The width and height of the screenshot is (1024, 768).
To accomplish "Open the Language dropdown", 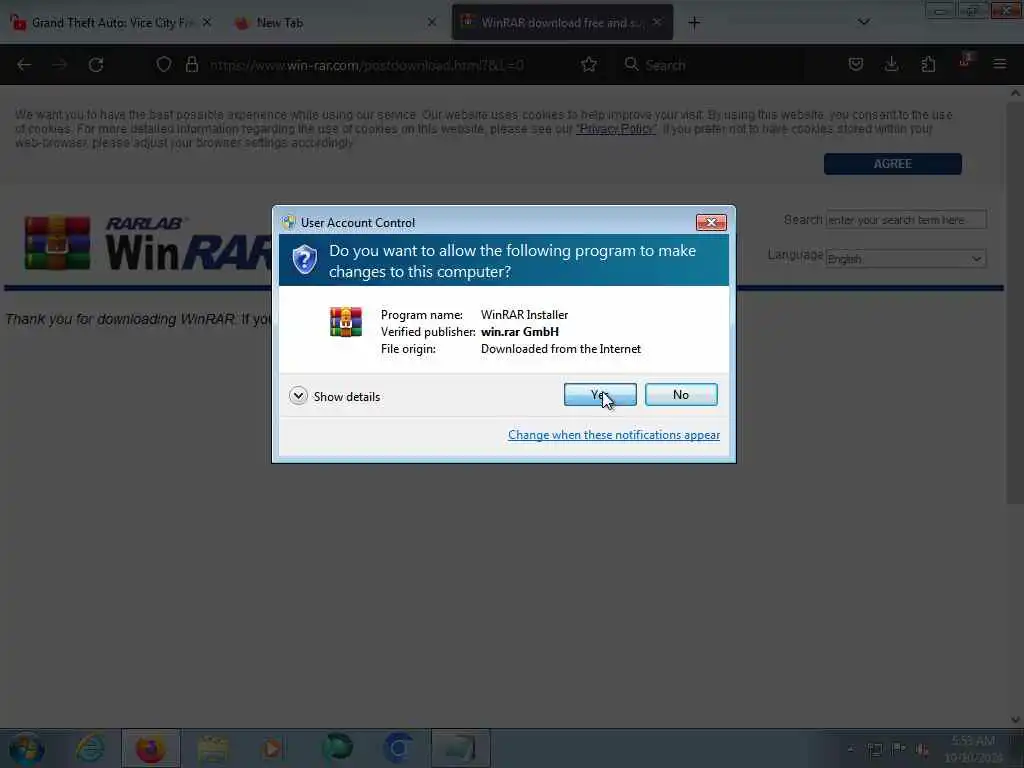I will coord(906,259).
